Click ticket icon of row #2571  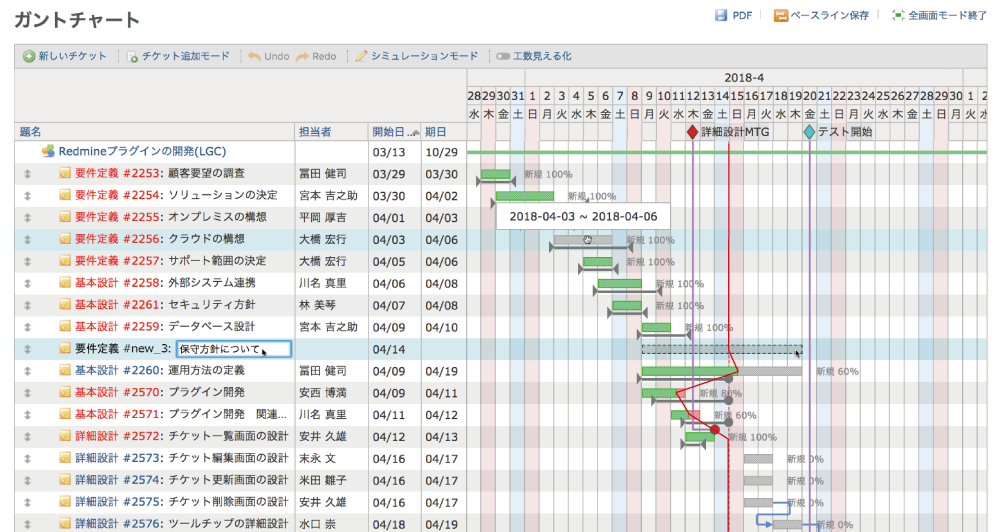(x=65, y=414)
